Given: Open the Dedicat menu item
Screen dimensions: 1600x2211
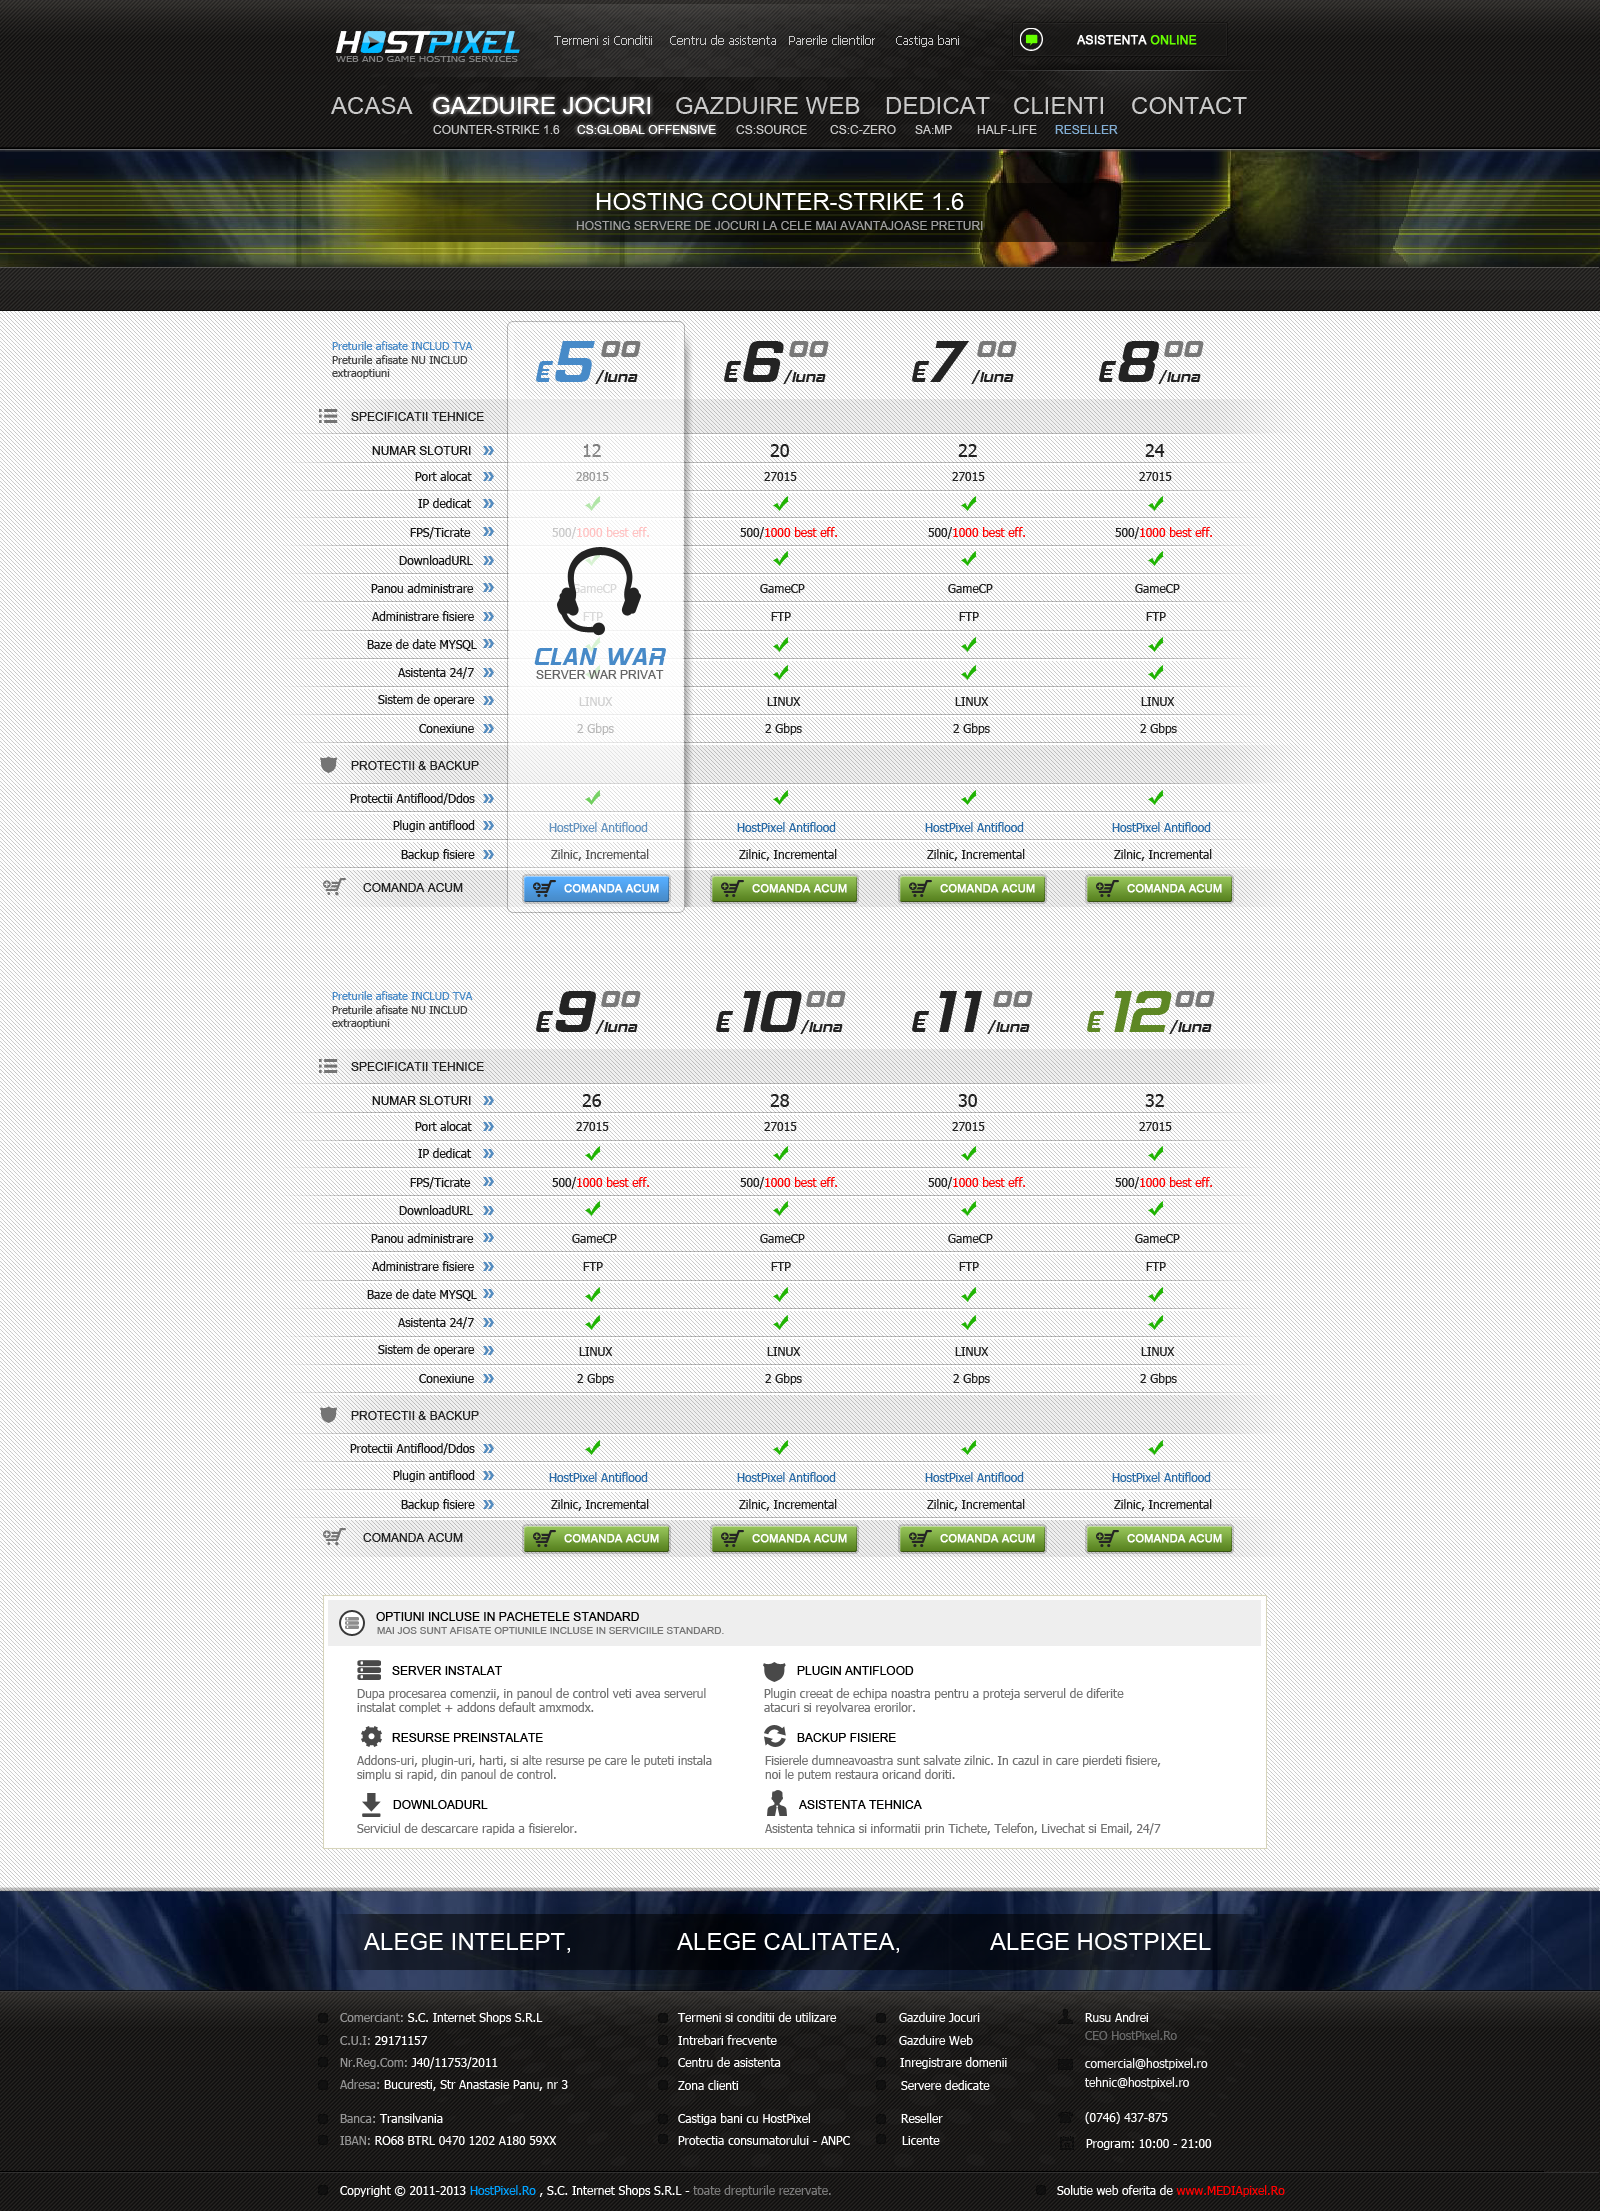Looking at the screenshot, I should 937,106.
